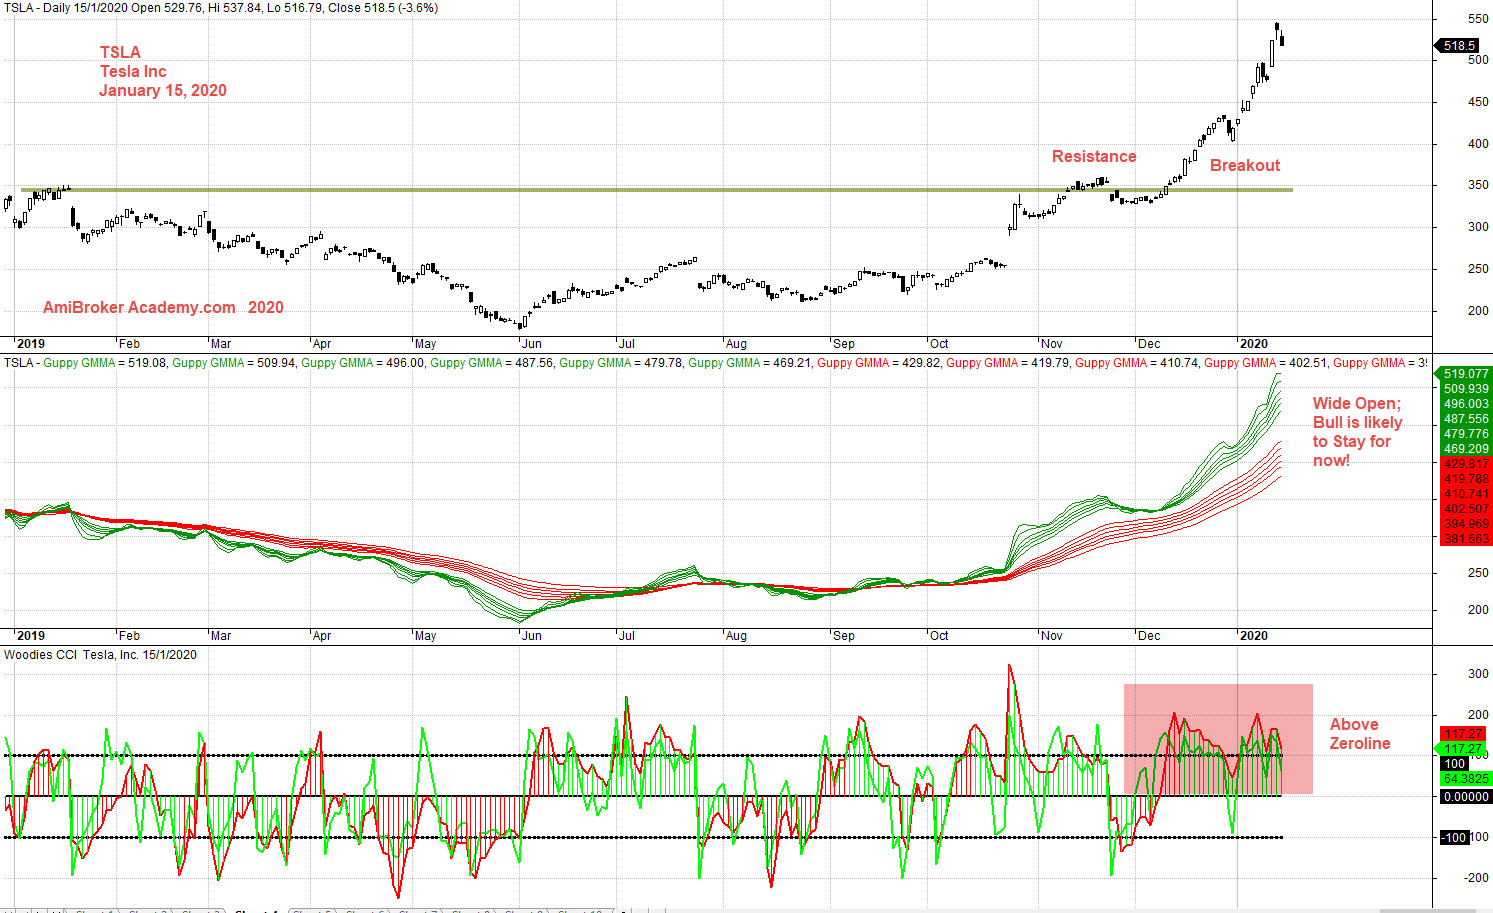The width and height of the screenshot is (1493, 913).
Task: Select the 'Above Zeroline' annotation
Action: pos(1359,734)
